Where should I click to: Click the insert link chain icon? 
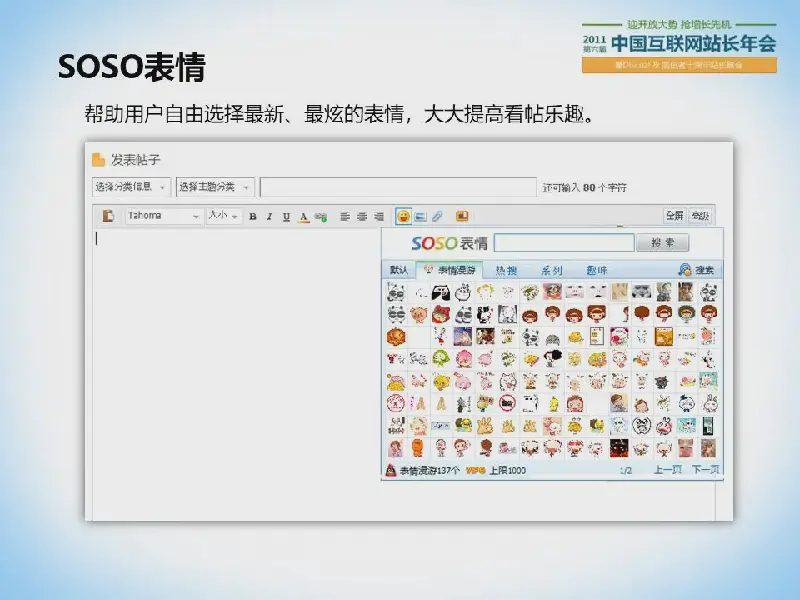(x=437, y=216)
